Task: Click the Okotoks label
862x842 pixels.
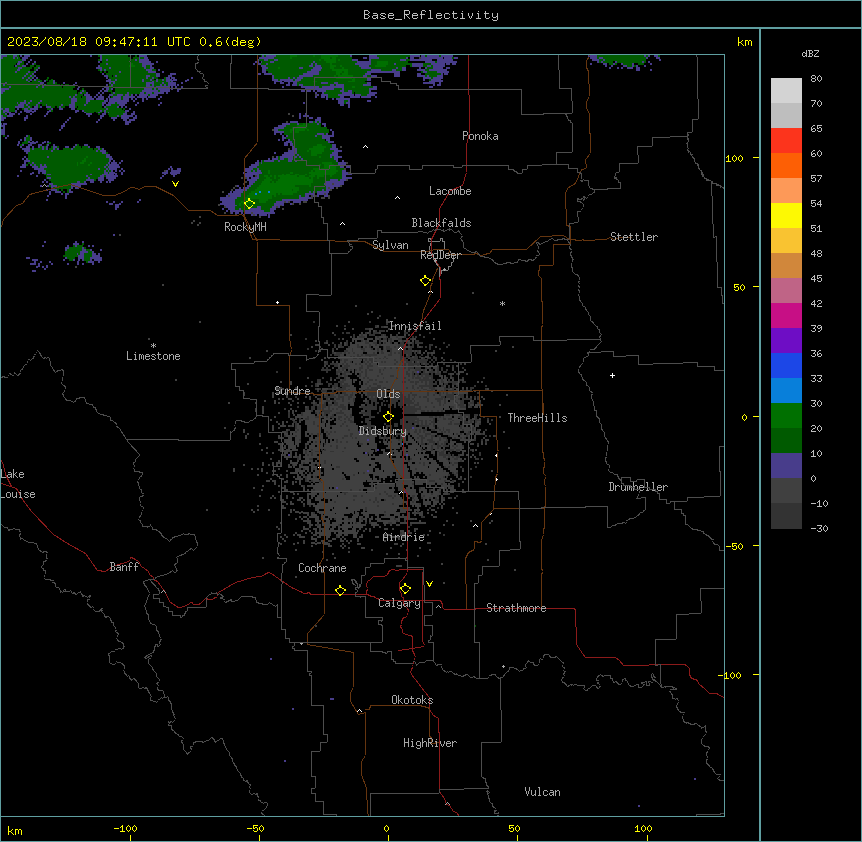Action: [x=412, y=700]
